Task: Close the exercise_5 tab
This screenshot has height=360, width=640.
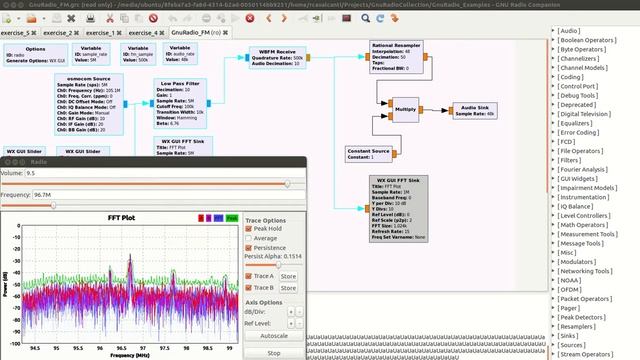Action: [x=34, y=33]
